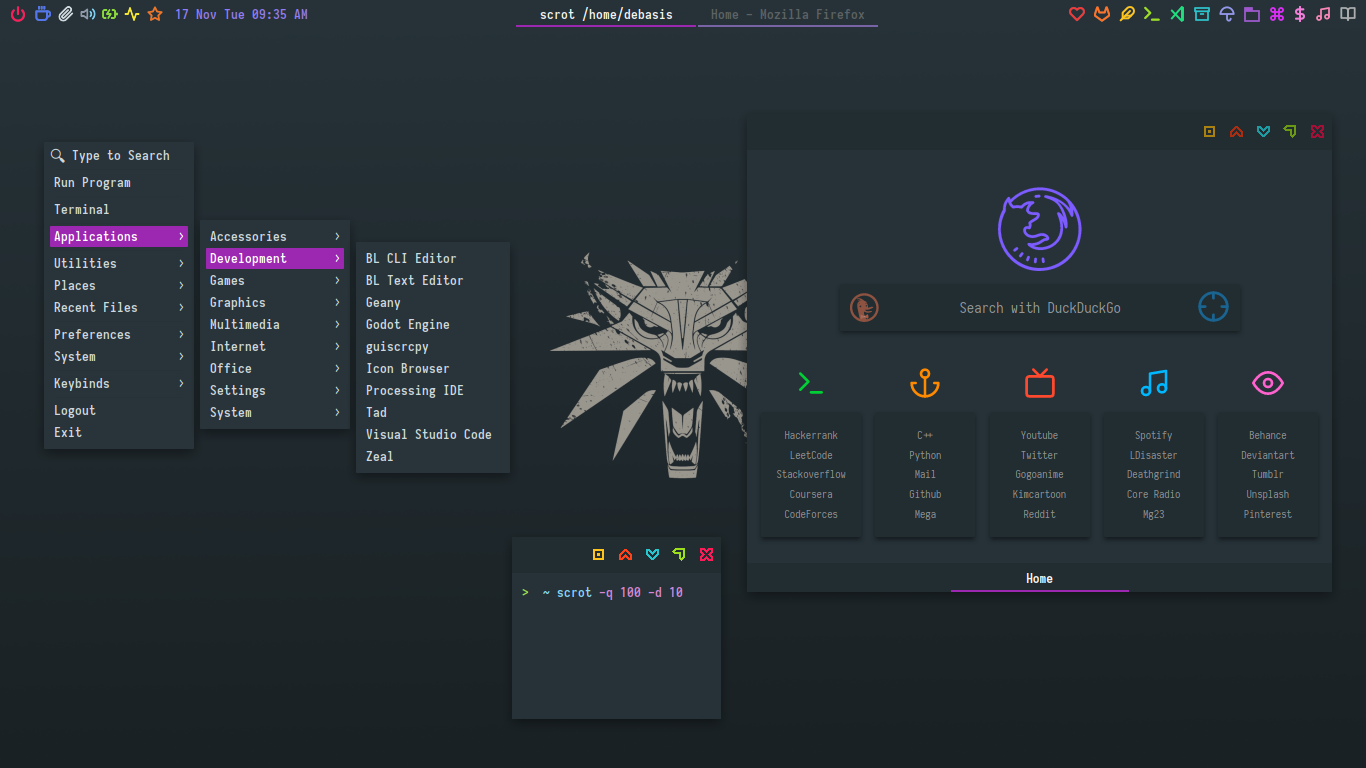Click the speaker volume icon
Image resolution: width=1366 pixels, height=768 pixels.
(x=88, y=14)
